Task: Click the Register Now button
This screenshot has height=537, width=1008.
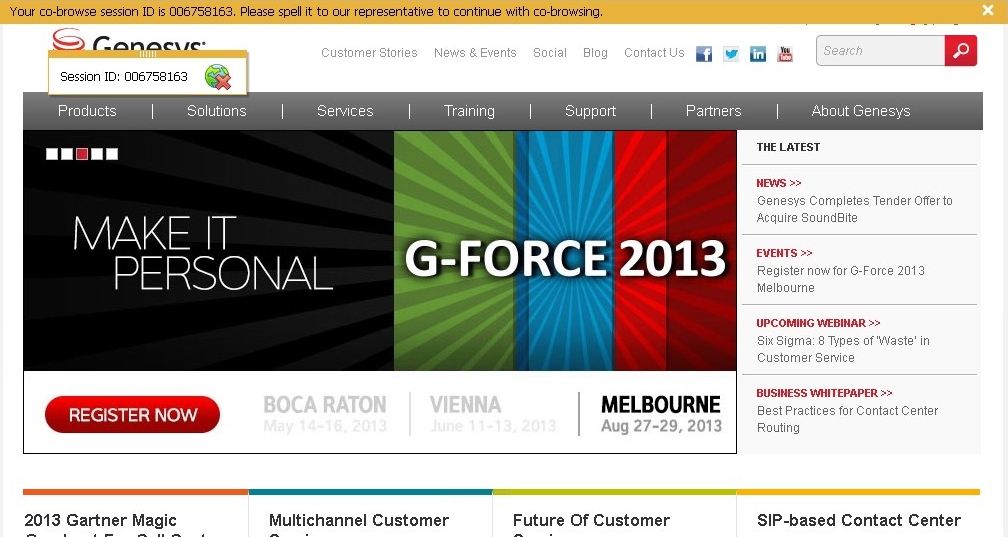Action: (132, 415)
